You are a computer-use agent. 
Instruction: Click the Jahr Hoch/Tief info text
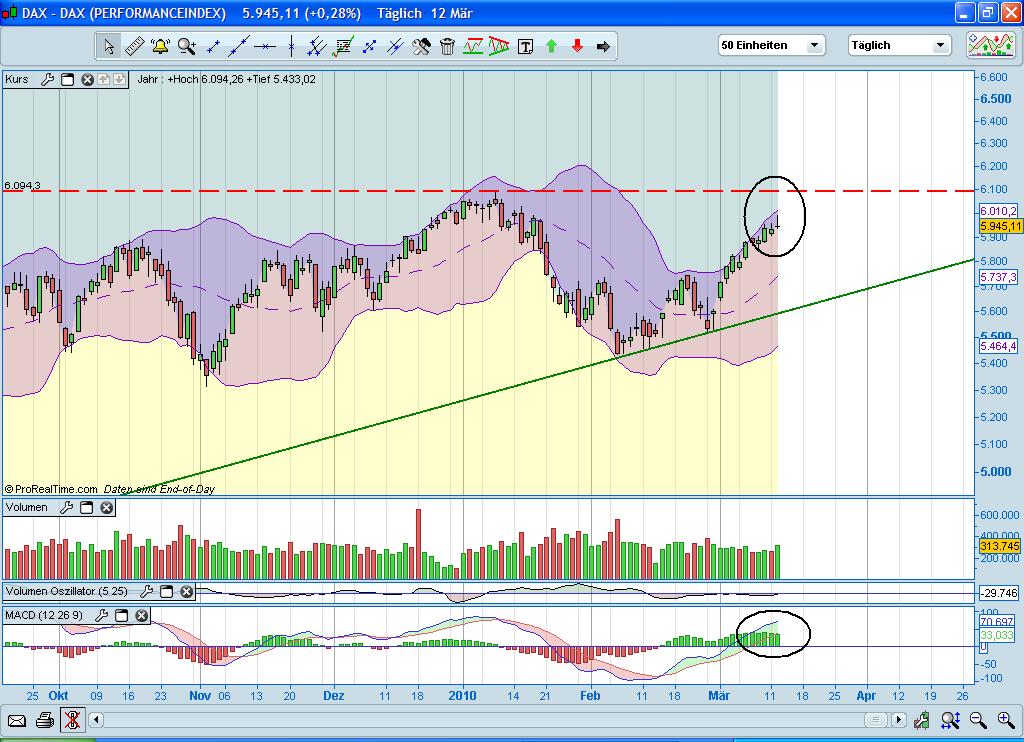(x=227, y=80)
